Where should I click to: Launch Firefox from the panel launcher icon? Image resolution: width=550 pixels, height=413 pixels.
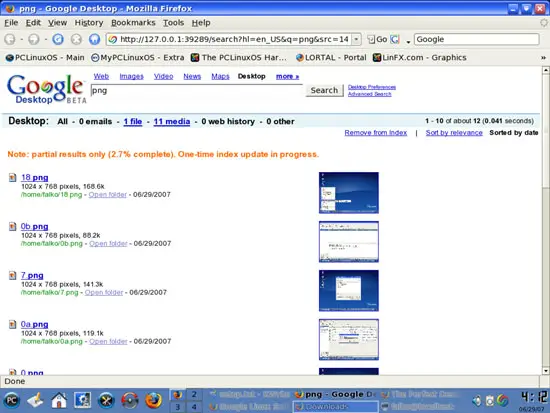pos(153,400)
